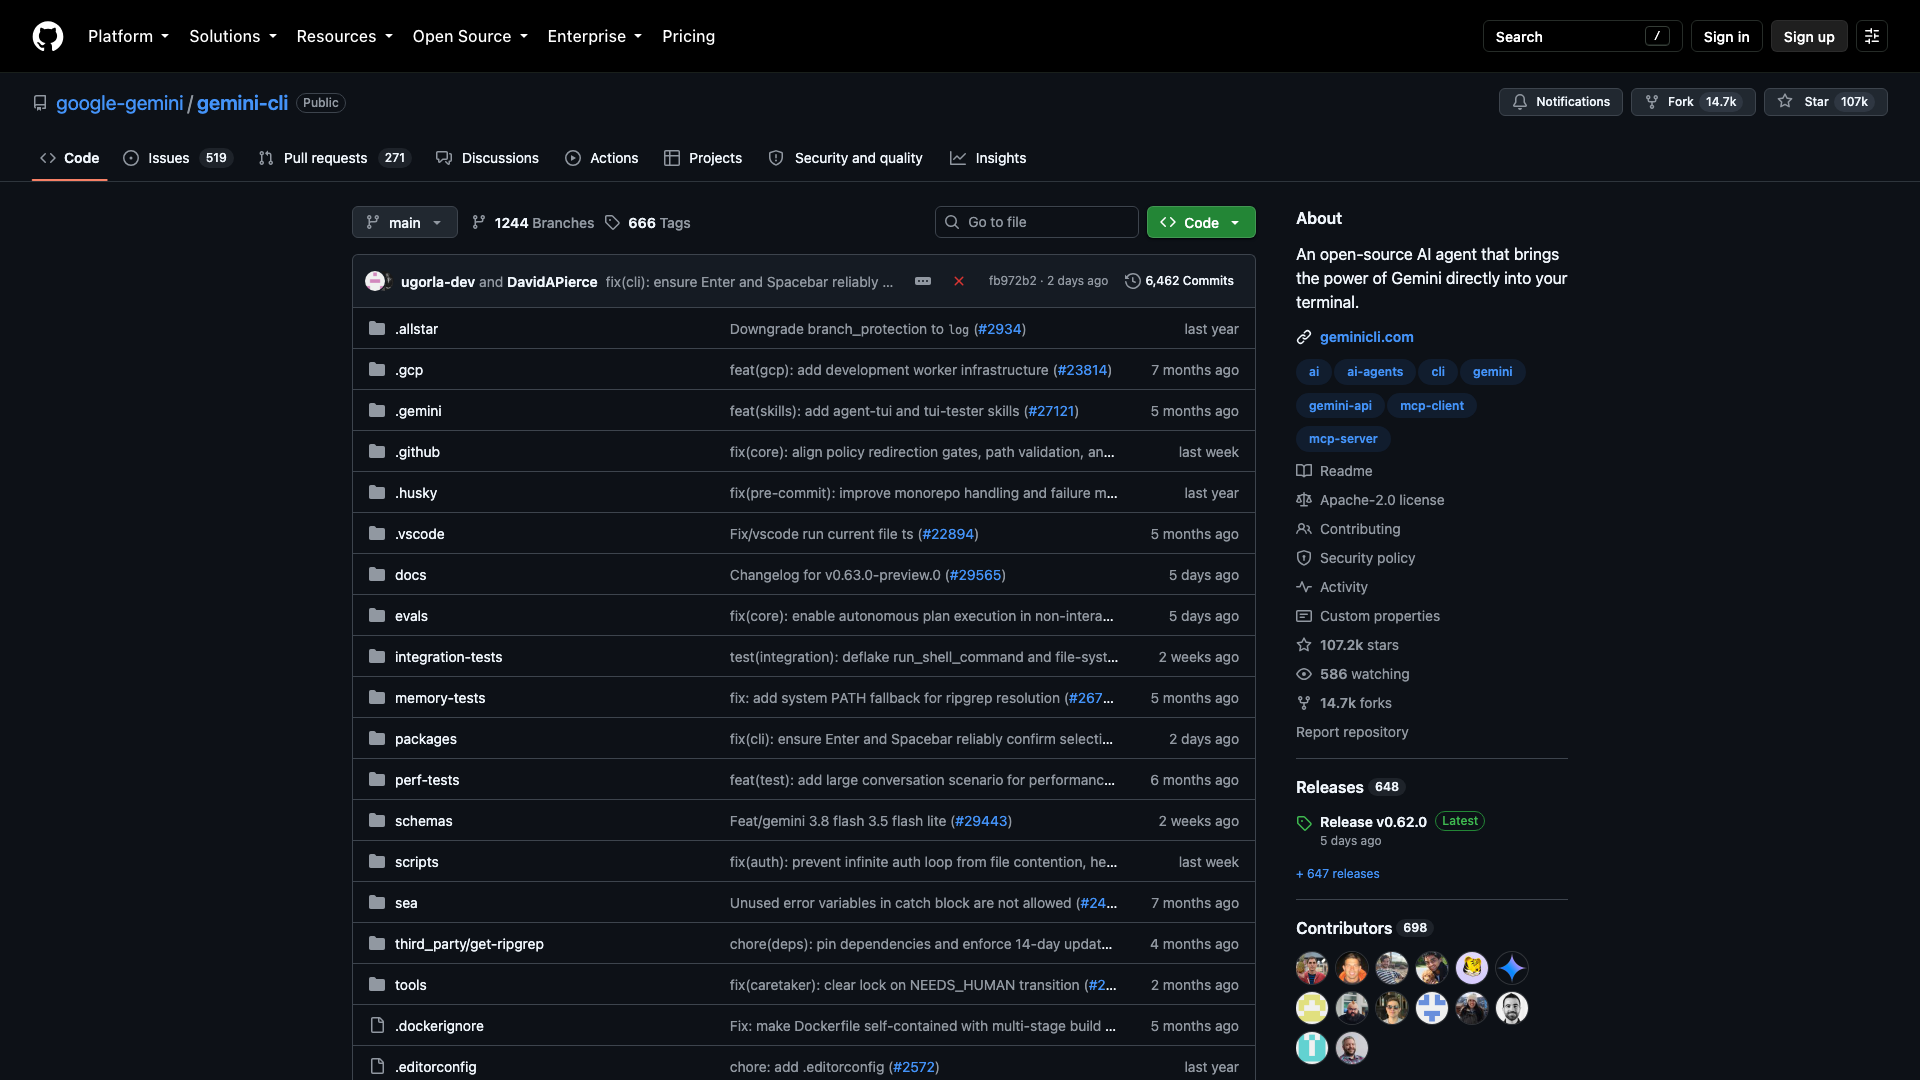This screenshot has height=1080, width=1920.
Task: Switch to the Pull requests tab
Action: [334, 158]
